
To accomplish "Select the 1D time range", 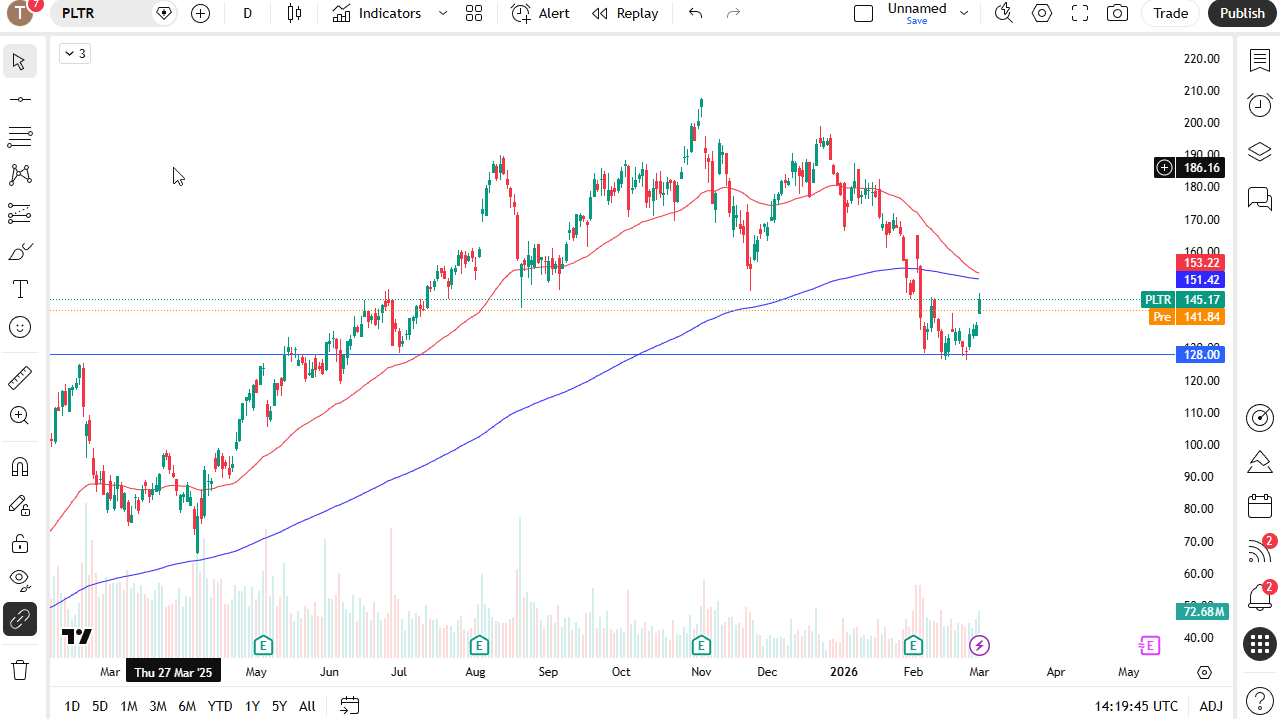I will 72,706.
